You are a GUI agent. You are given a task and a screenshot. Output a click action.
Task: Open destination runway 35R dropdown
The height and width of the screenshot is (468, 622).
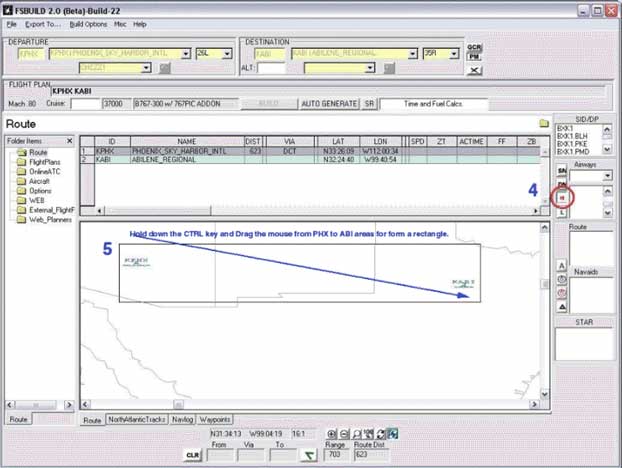click(x=454, y=54)
